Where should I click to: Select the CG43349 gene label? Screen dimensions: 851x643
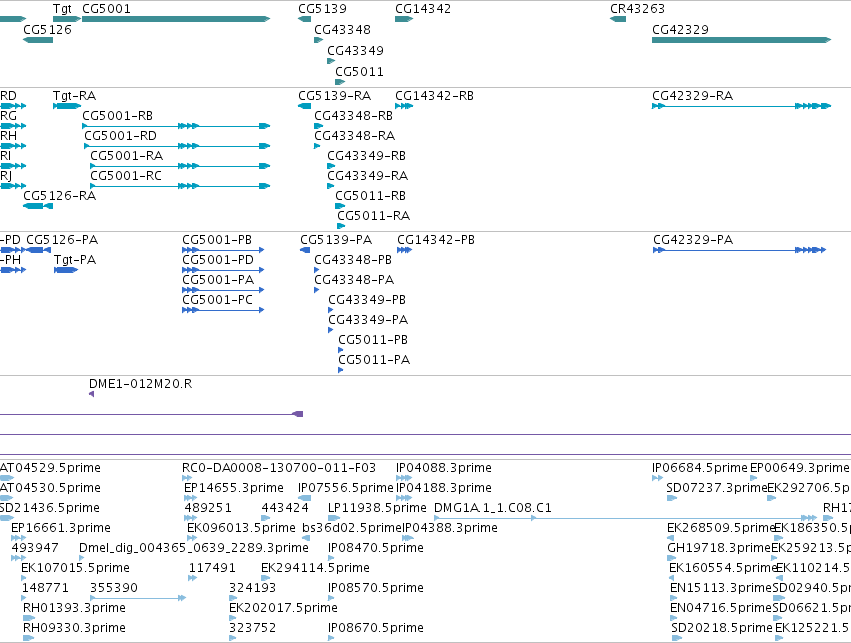(x=355, y=51)
